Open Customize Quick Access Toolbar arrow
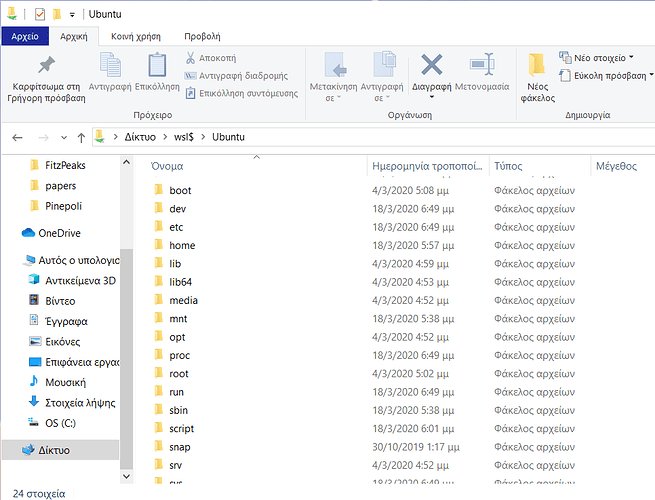The height and width of the screenshot is (500, 655). point(72,15)
